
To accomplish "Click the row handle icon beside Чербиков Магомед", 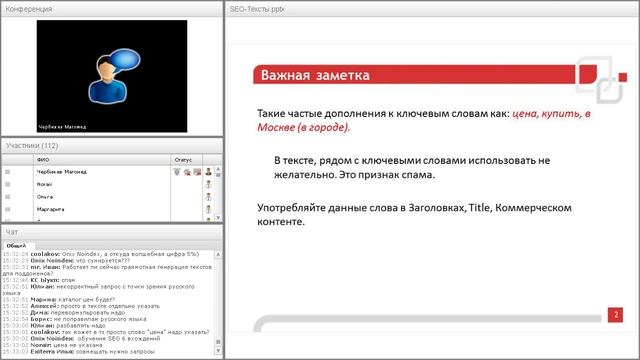I will [7, 172].
